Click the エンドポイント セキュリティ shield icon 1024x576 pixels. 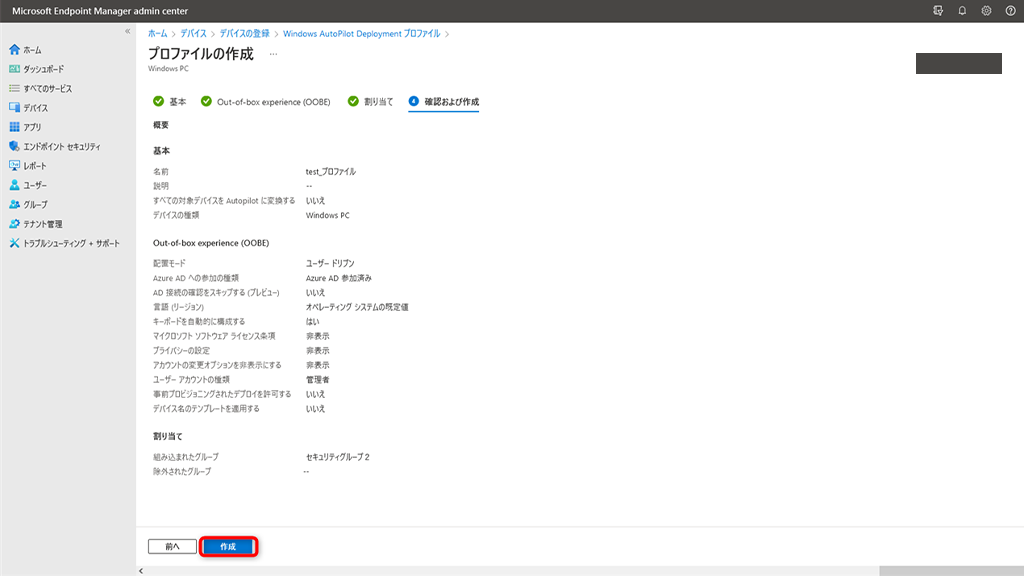(x=14, y=146)
